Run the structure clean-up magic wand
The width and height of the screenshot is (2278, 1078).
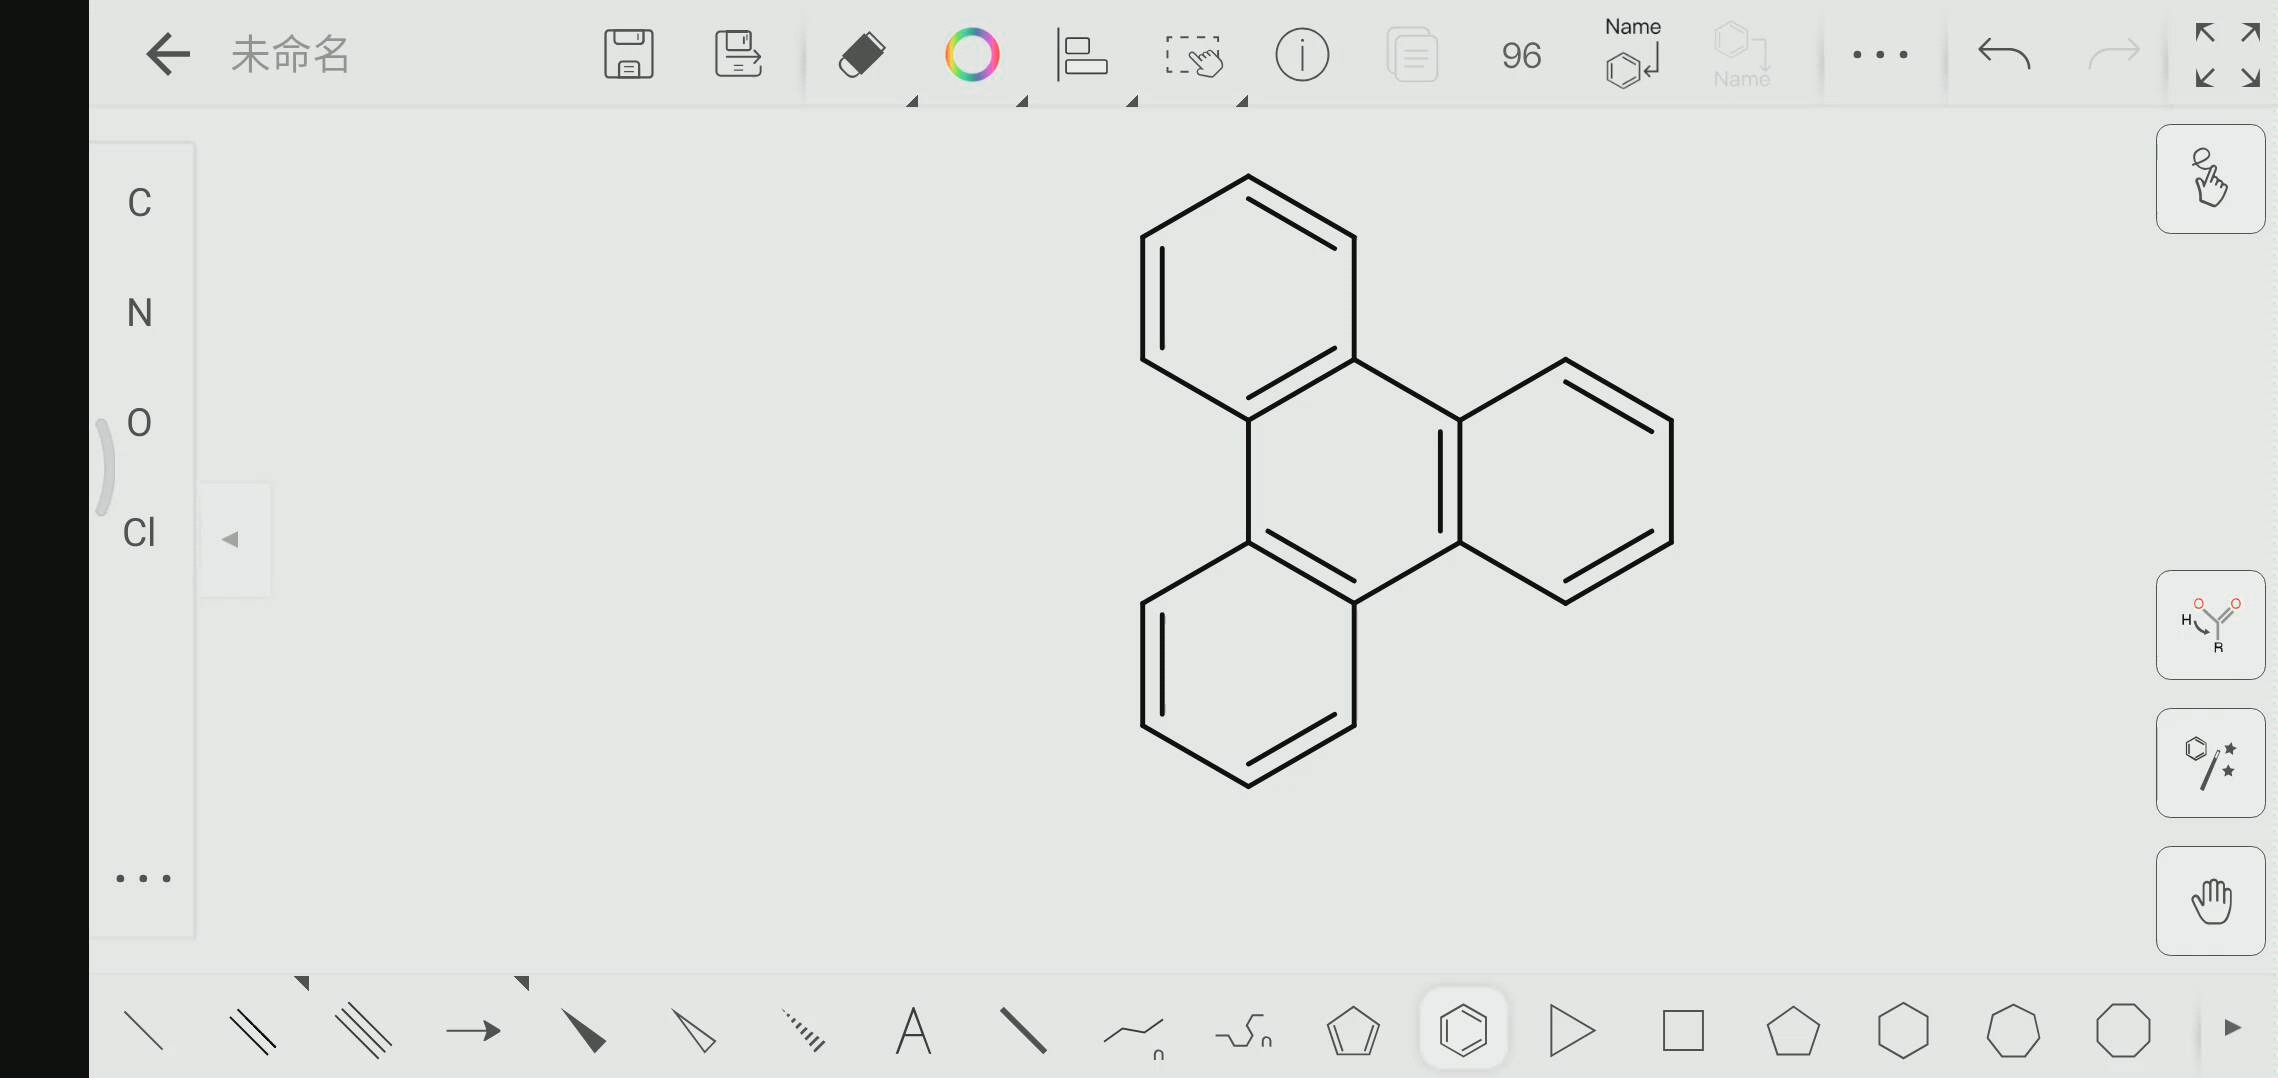(2211, 763)
